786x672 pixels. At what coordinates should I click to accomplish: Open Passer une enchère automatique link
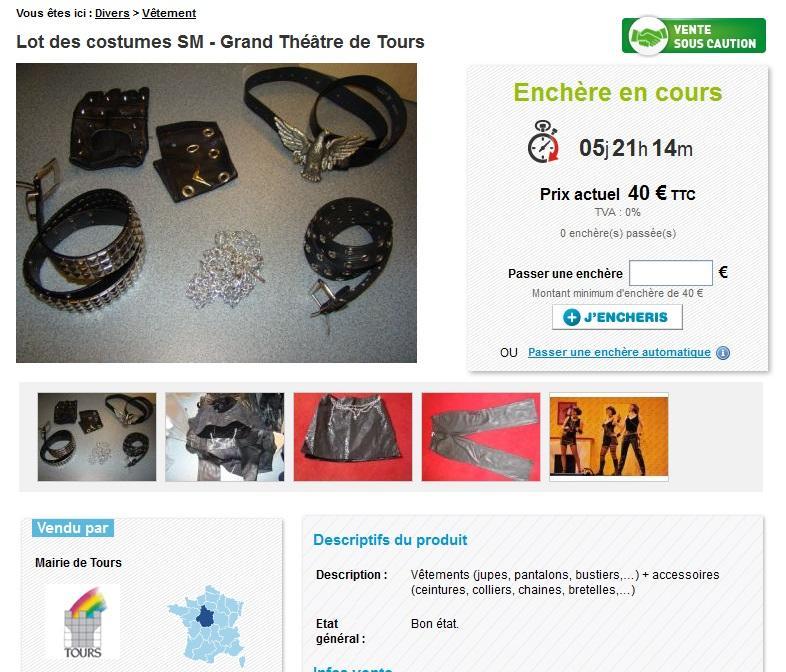pyautogui.click(x=619, y=352)
